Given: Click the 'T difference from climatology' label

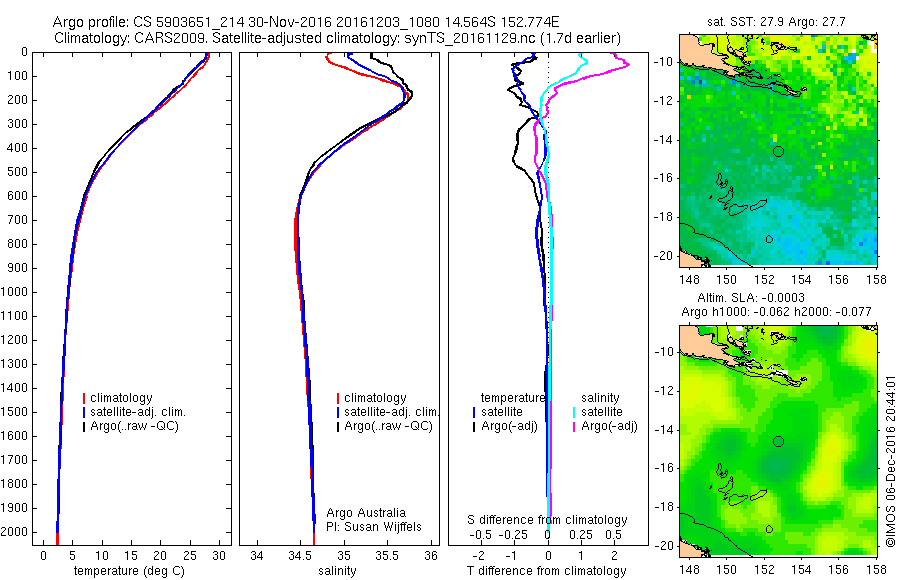Looking at the screenshot, I should pos(546,571).
